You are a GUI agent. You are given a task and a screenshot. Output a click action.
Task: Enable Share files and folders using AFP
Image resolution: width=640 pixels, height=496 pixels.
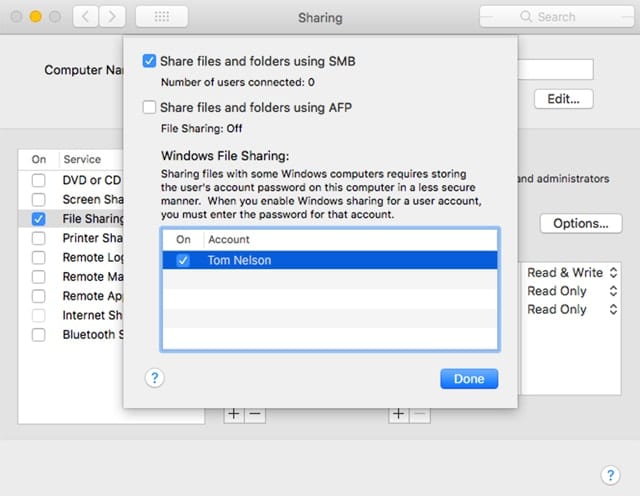(150, 108)
